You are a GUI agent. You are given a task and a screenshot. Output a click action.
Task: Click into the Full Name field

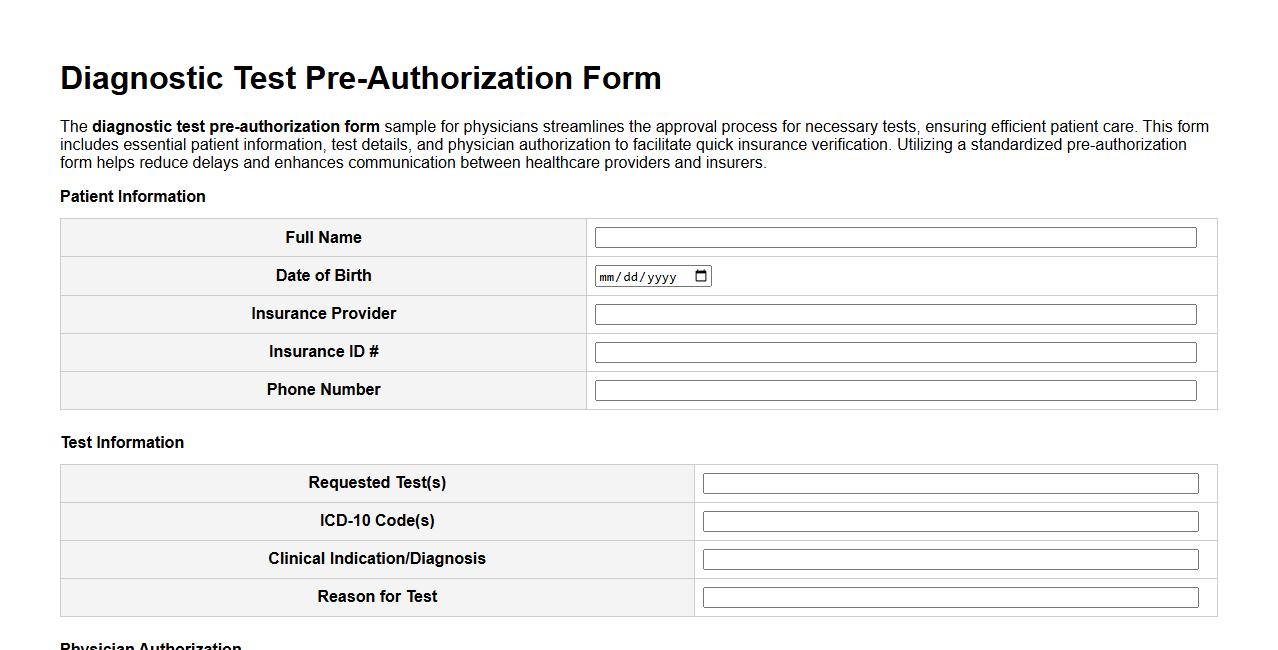894,237
